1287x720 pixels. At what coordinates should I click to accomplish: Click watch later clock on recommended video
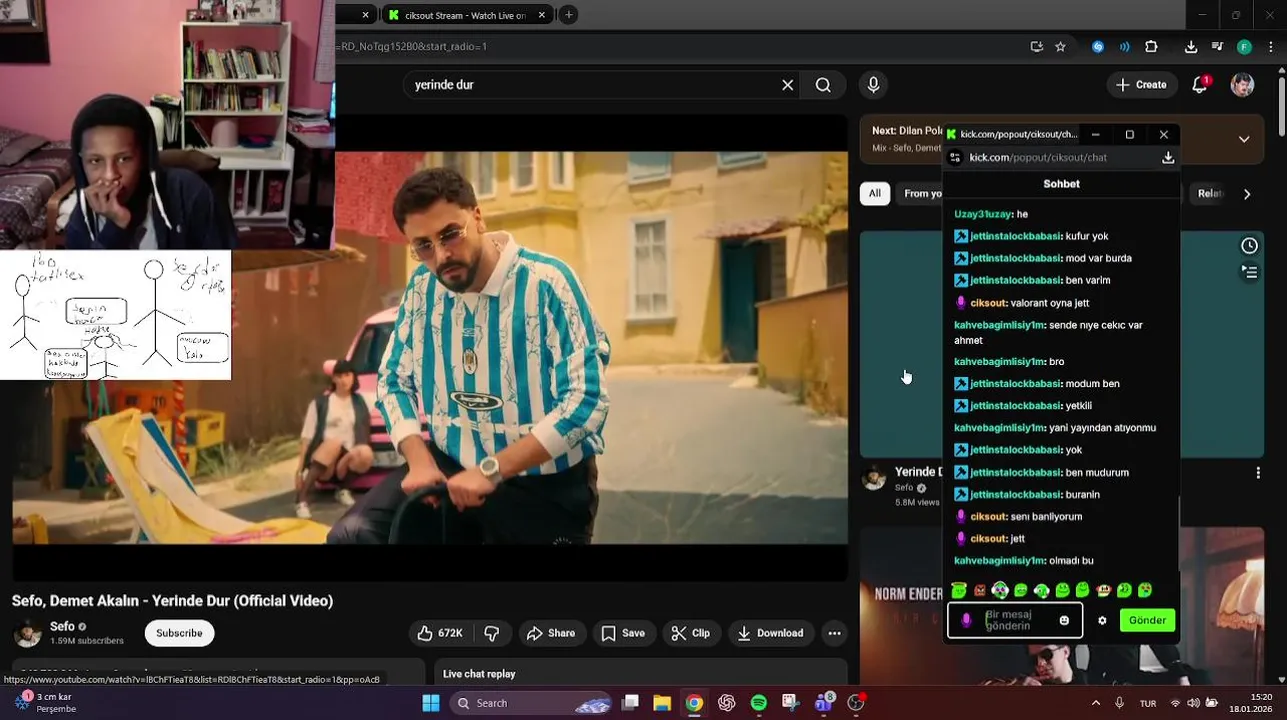(1249, 246)
